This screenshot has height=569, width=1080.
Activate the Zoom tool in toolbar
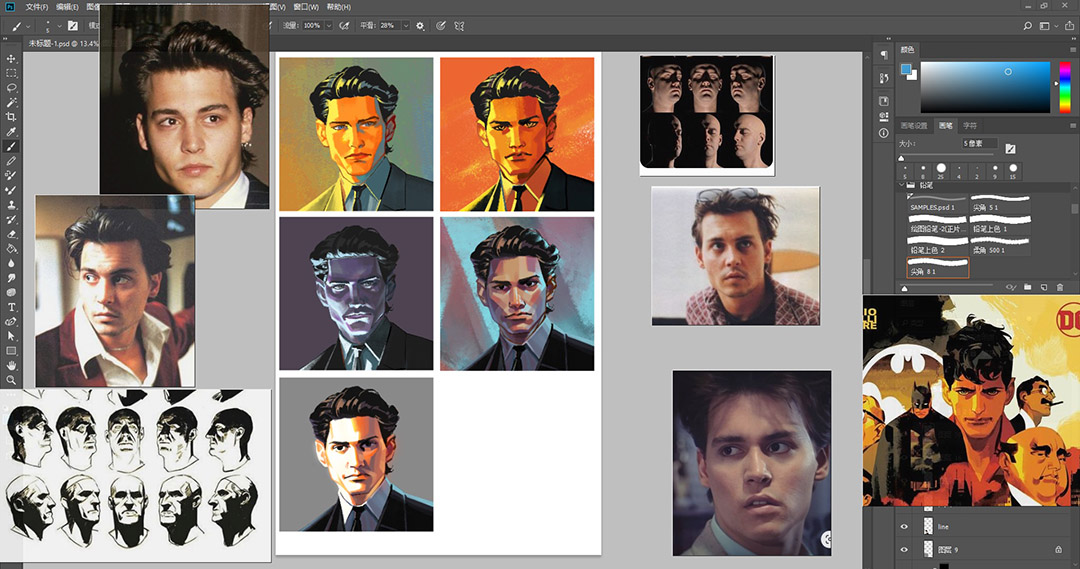click(12, 380)
